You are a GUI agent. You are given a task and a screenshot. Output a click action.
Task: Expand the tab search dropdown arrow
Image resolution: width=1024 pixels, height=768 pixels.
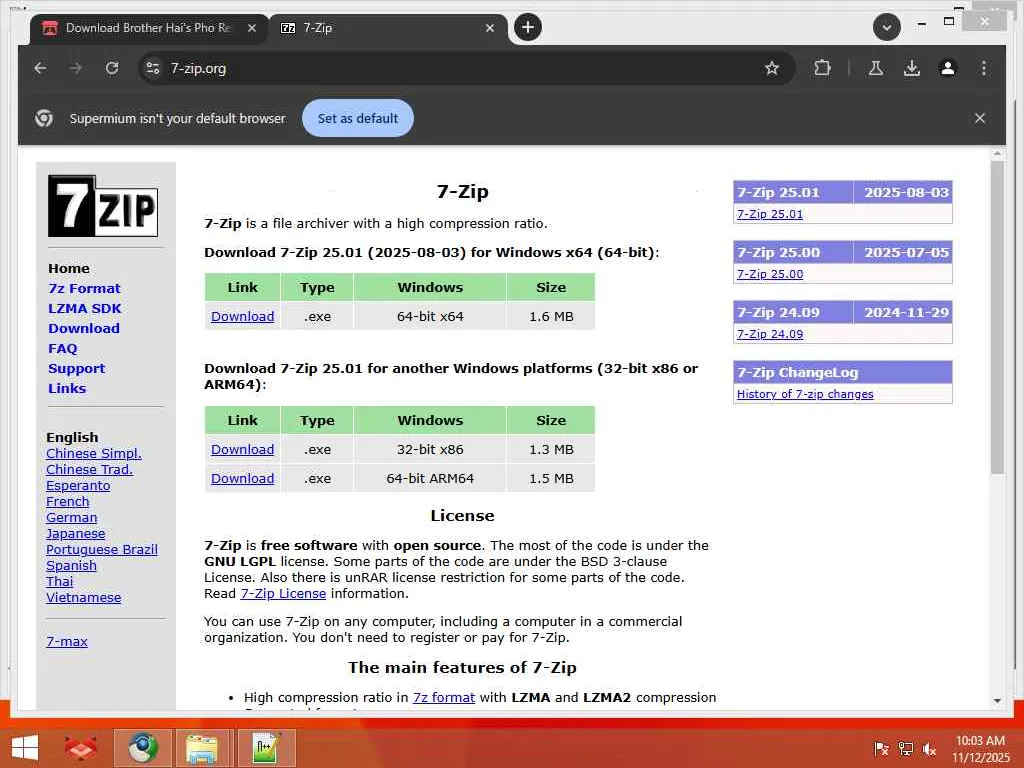click(887, 27)
